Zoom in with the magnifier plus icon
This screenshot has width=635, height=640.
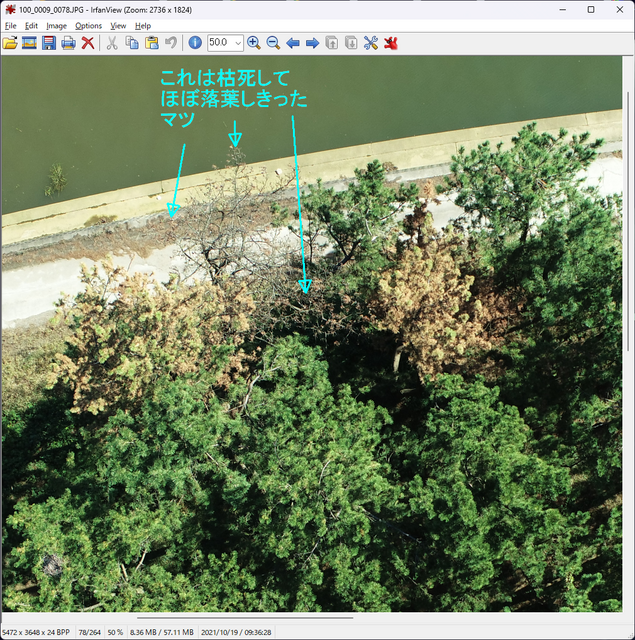tap(254, 43)
